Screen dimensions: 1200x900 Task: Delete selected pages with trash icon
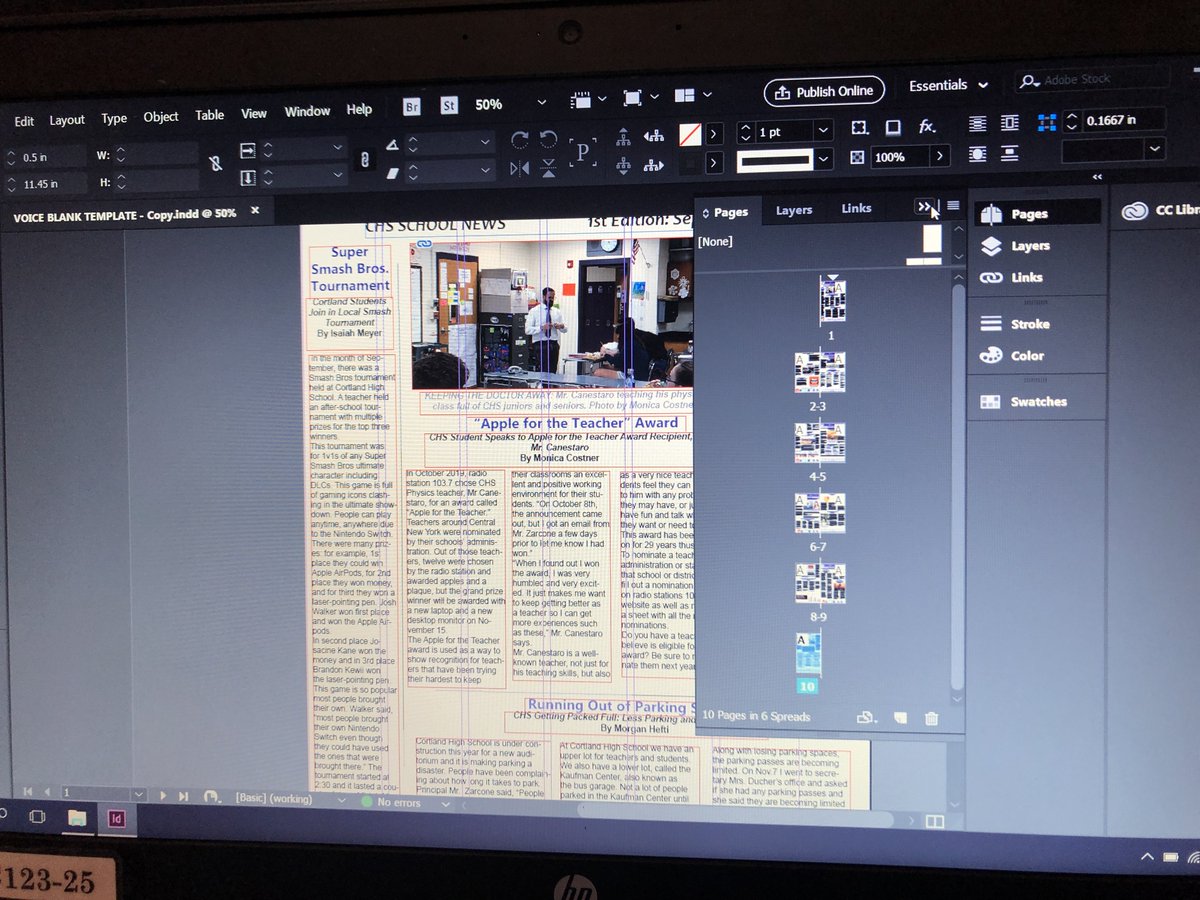point(931,717)
